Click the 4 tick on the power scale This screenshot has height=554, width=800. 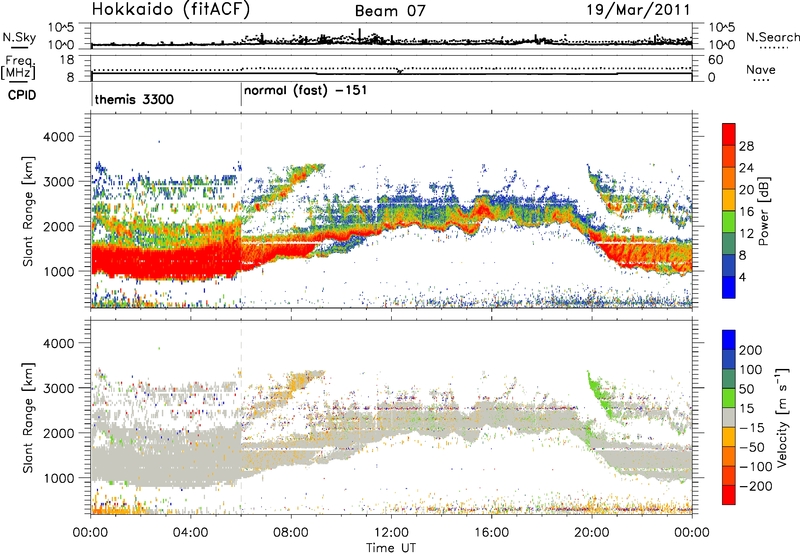pyautogui.click(x=742, y=277)
